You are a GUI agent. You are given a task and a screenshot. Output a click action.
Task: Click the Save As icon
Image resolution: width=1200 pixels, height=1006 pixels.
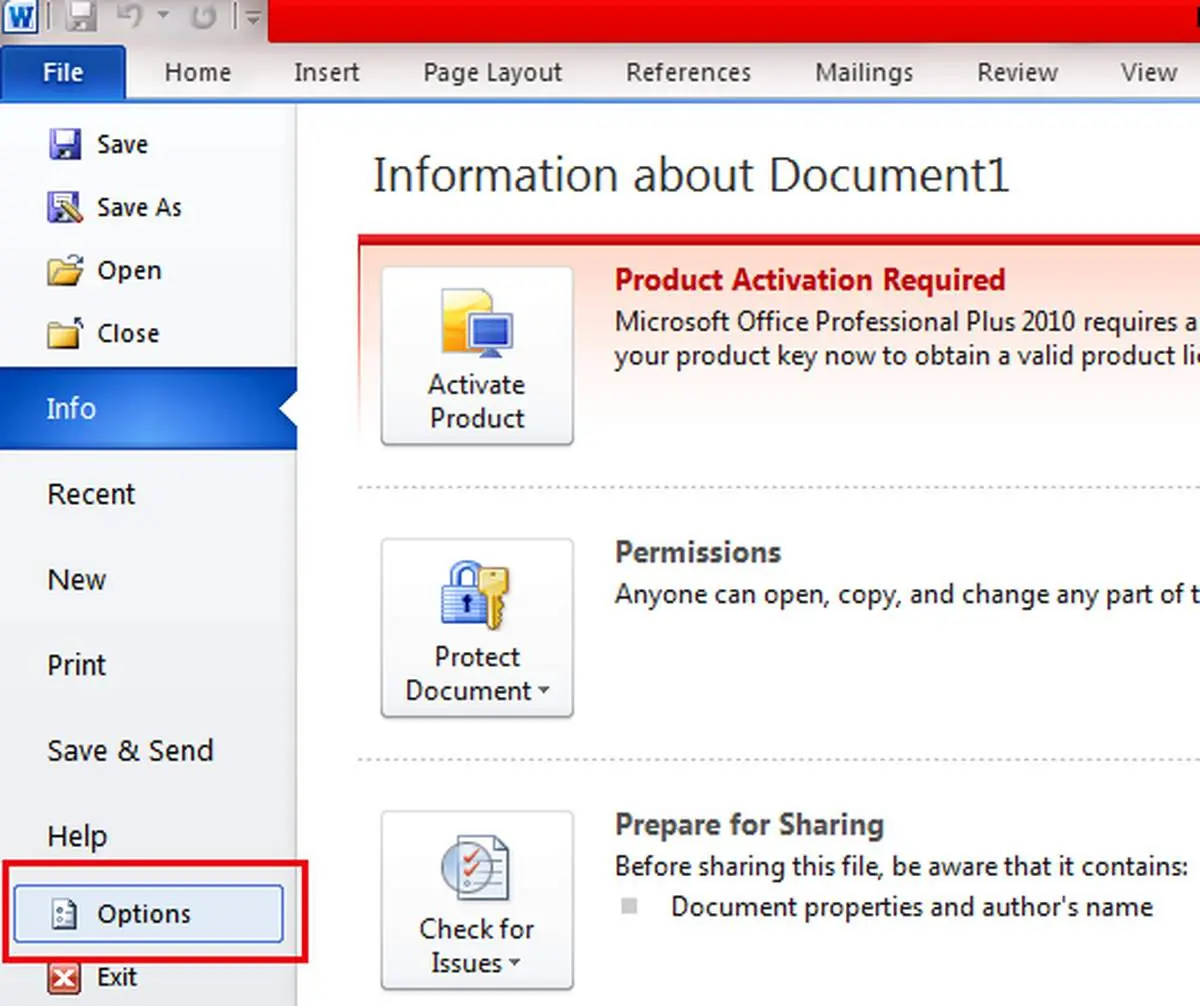65,208
